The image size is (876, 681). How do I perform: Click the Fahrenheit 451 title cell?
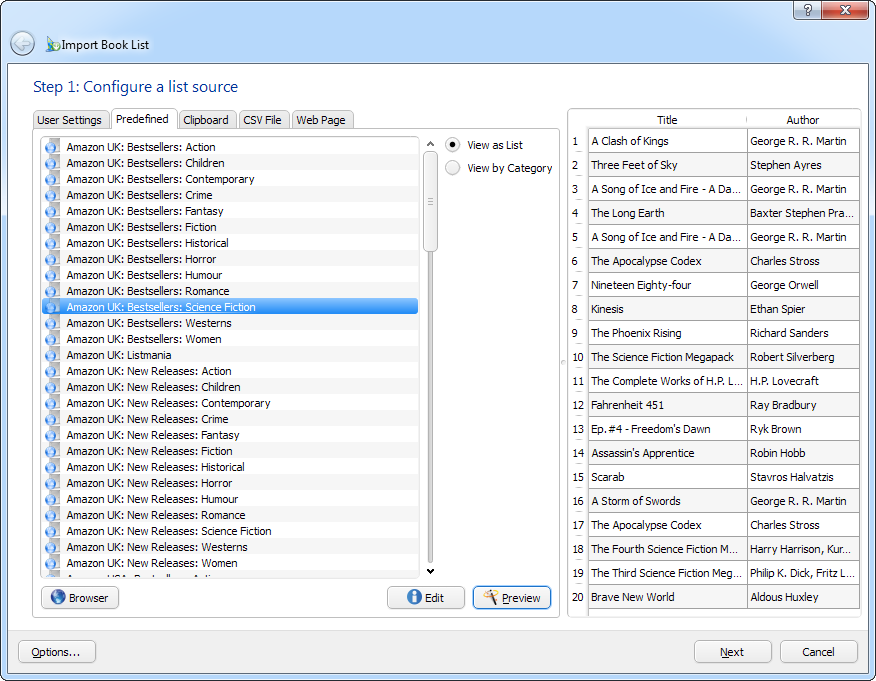pyautogui.click(x=668, y=406)
